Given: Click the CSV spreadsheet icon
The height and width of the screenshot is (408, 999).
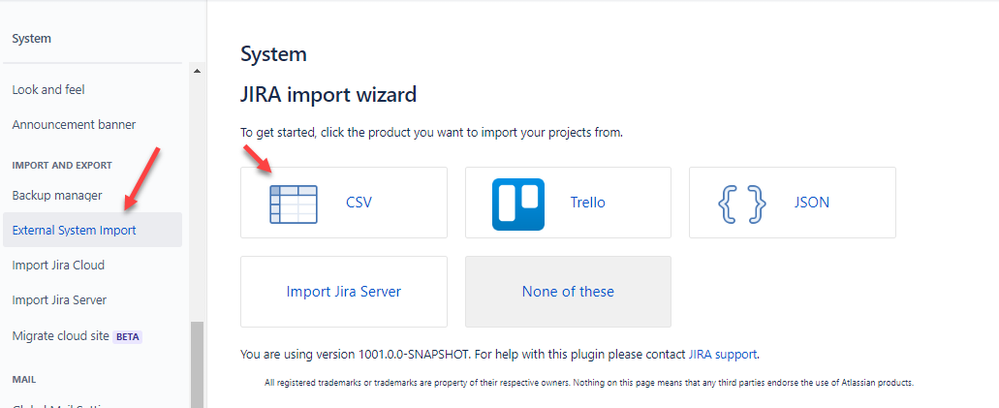Looking at the screenshot, I should pos(293,204).
